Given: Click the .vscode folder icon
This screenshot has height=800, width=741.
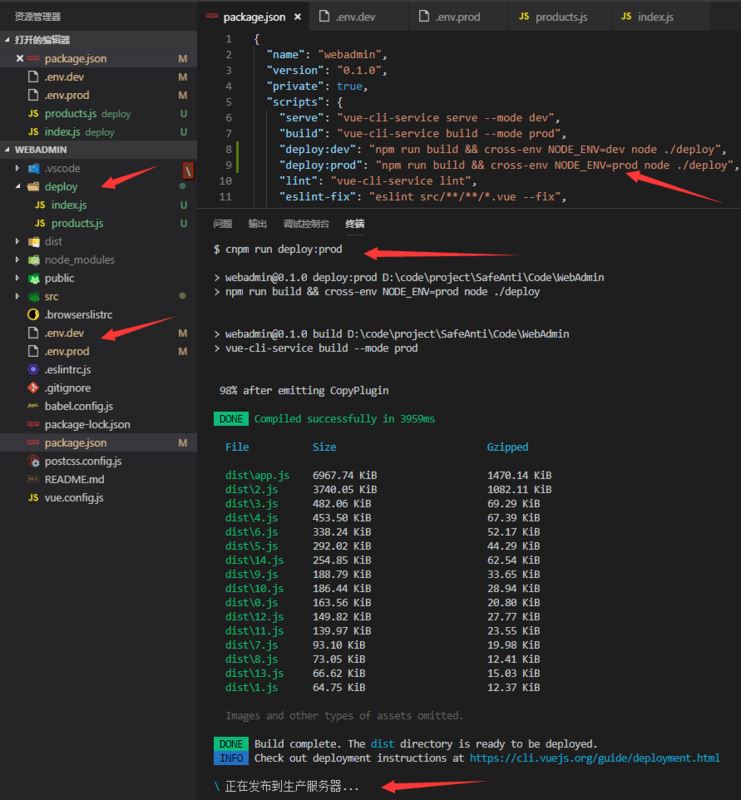Looking at the screenshot, I should 34,168.
